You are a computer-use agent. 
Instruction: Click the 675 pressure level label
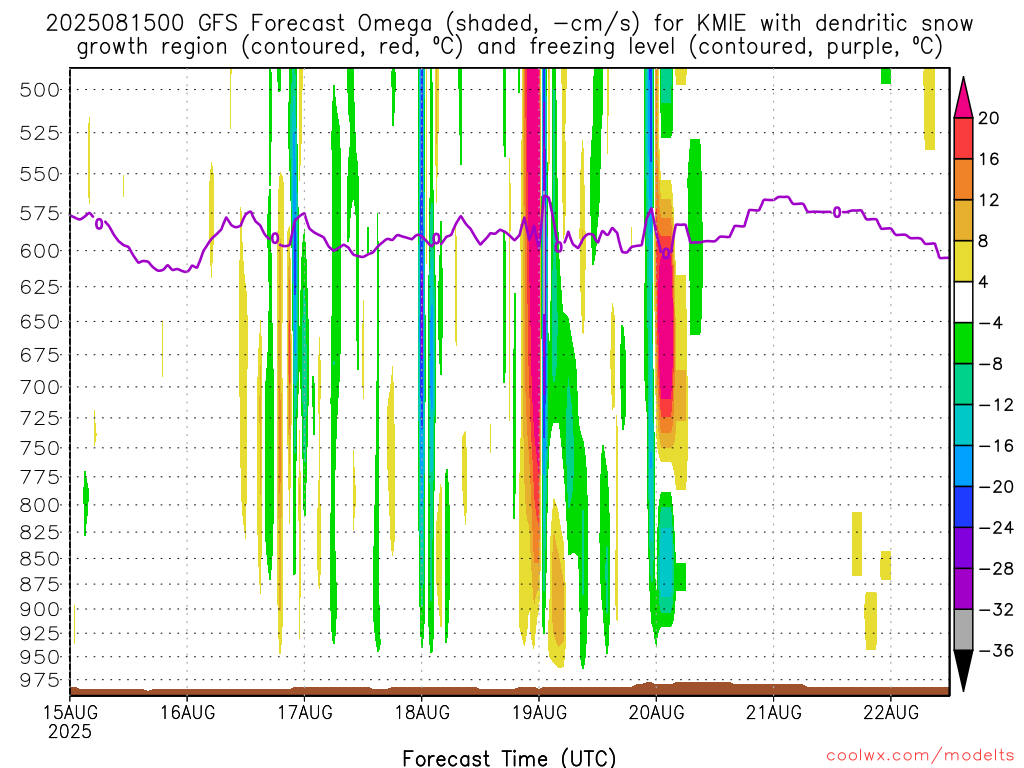pyautogui.click(x=40, y=355)
